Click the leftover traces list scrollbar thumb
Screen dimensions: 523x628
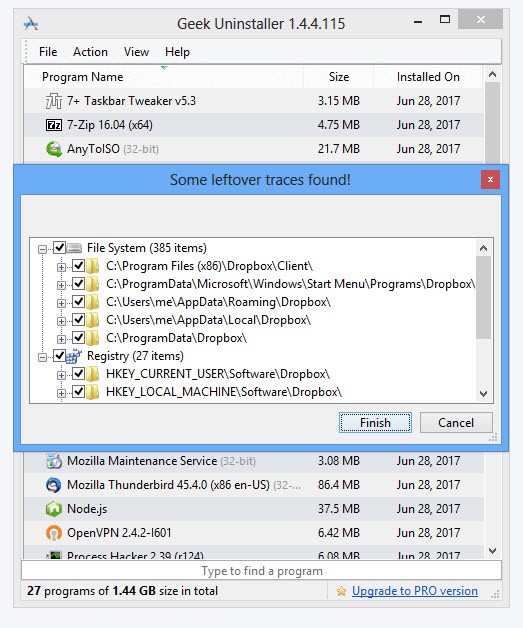[483, 298]
